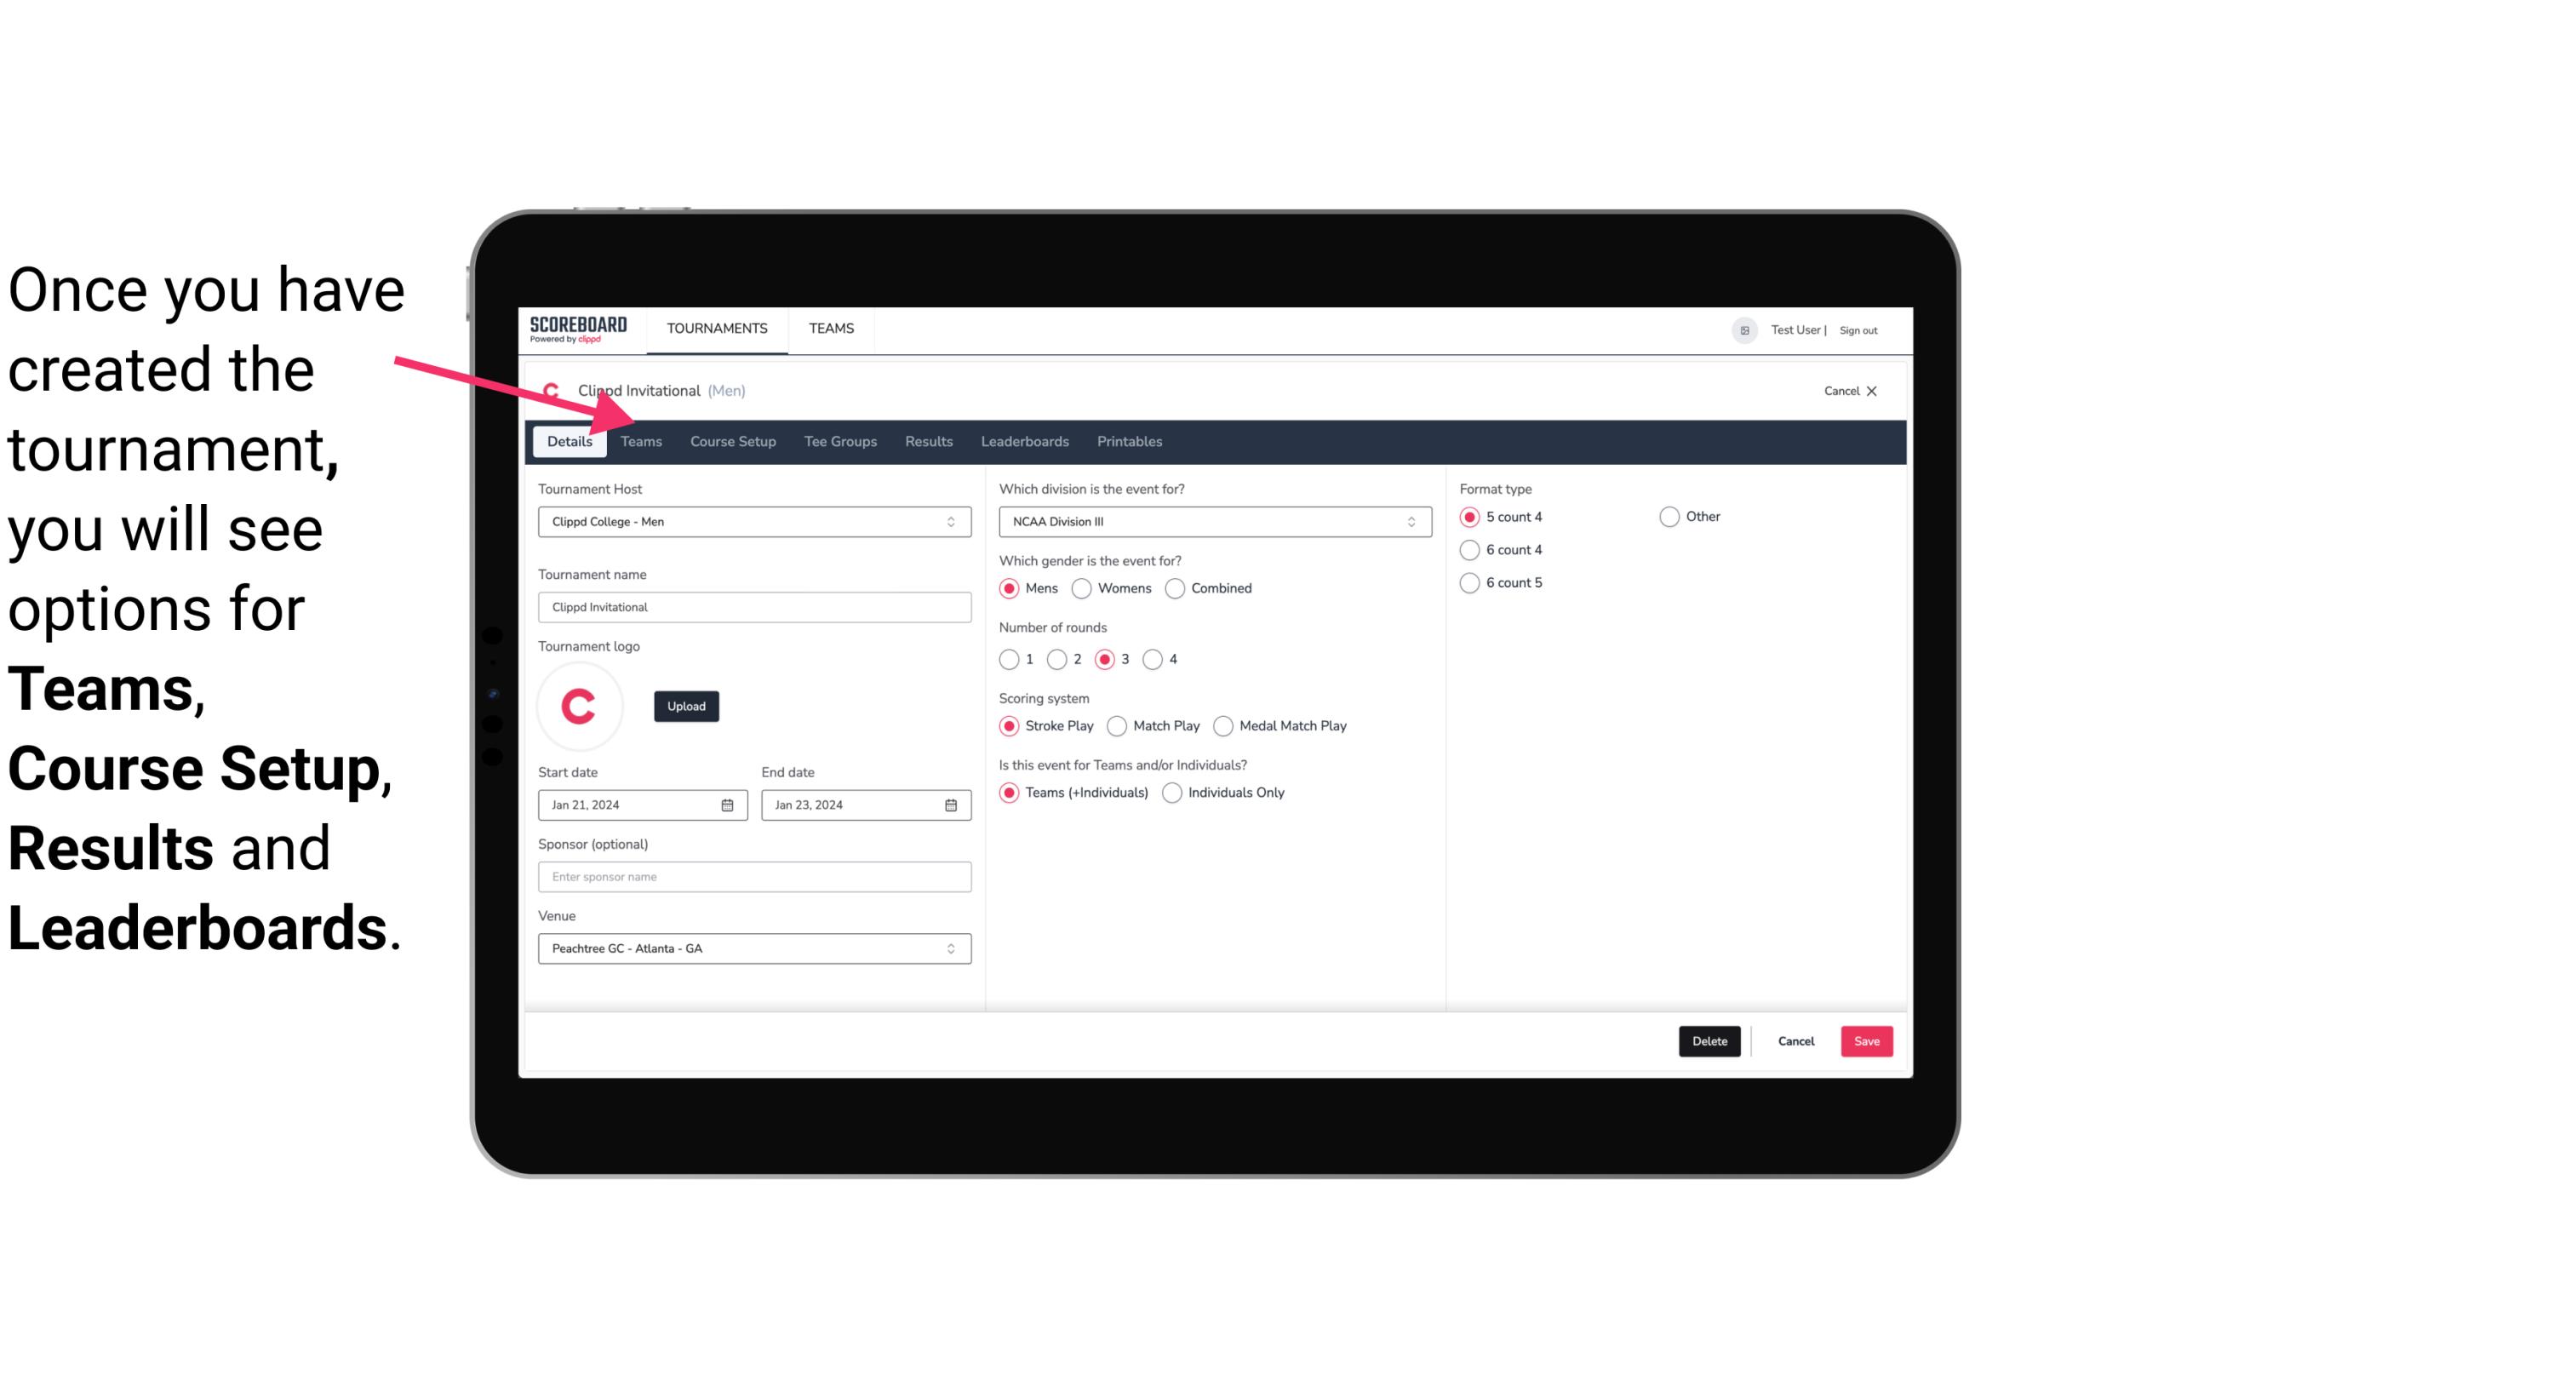Image resolution: width=2576 pixels, height=1386 pixels.
Task: Click the Scoreboard powered by Clippd logo
Action: pos(578,329)
